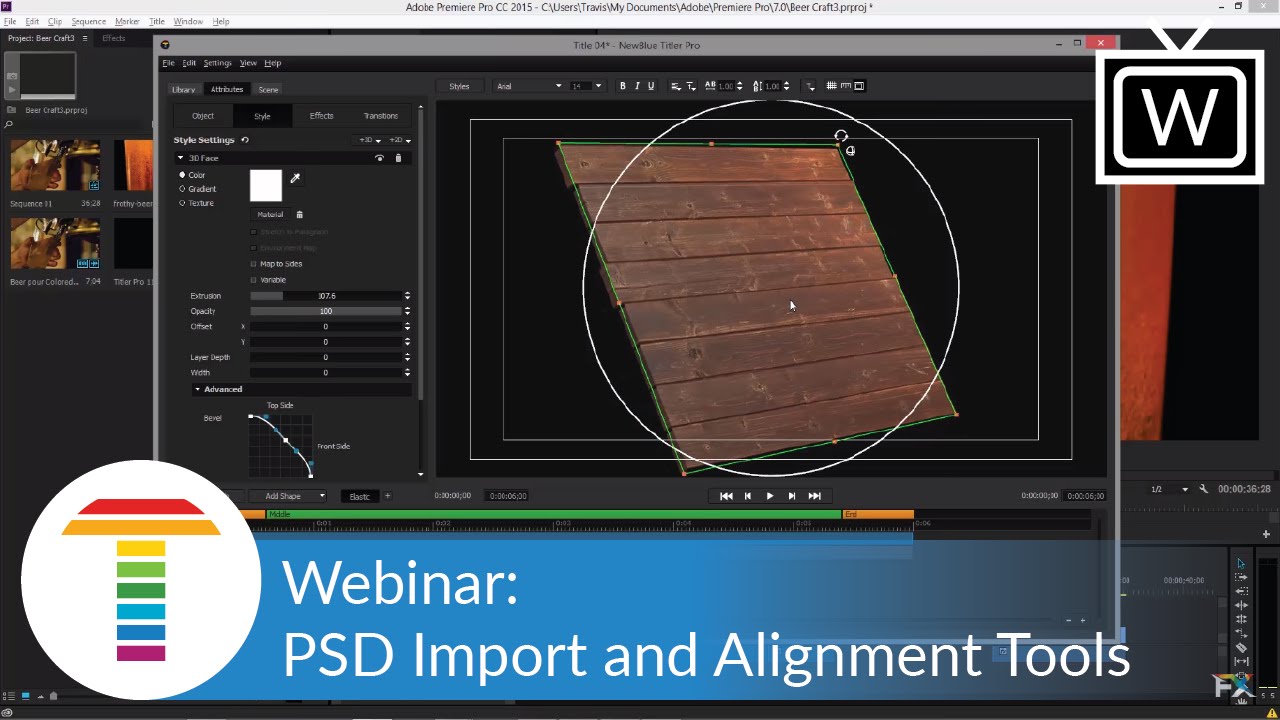Click the Styles button

(459, 86)
